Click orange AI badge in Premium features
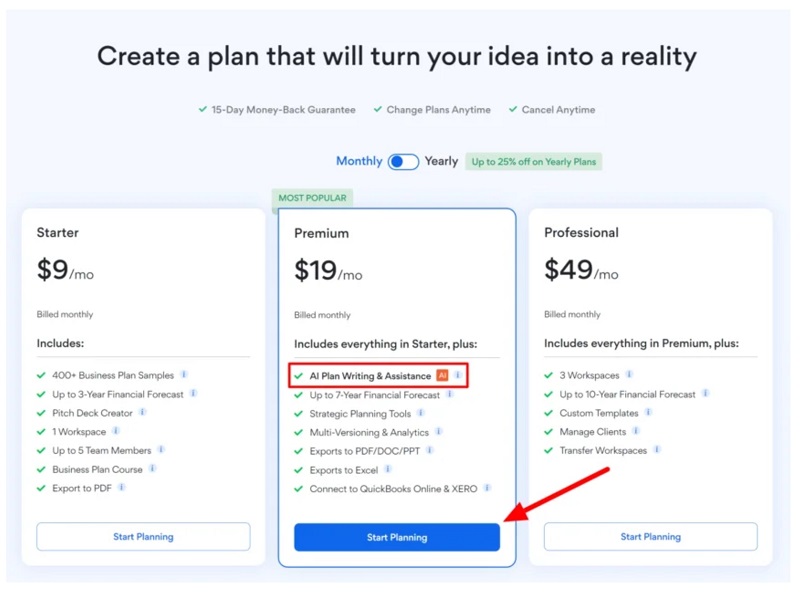 tap(442, 376)
